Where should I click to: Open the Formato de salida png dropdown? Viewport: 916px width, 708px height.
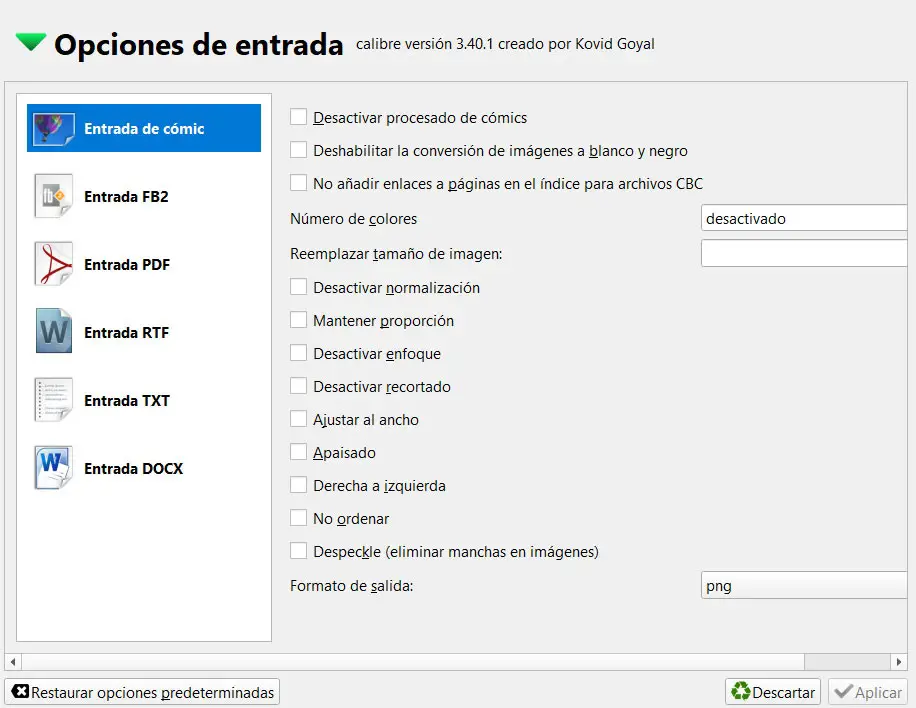coord(804,585)
